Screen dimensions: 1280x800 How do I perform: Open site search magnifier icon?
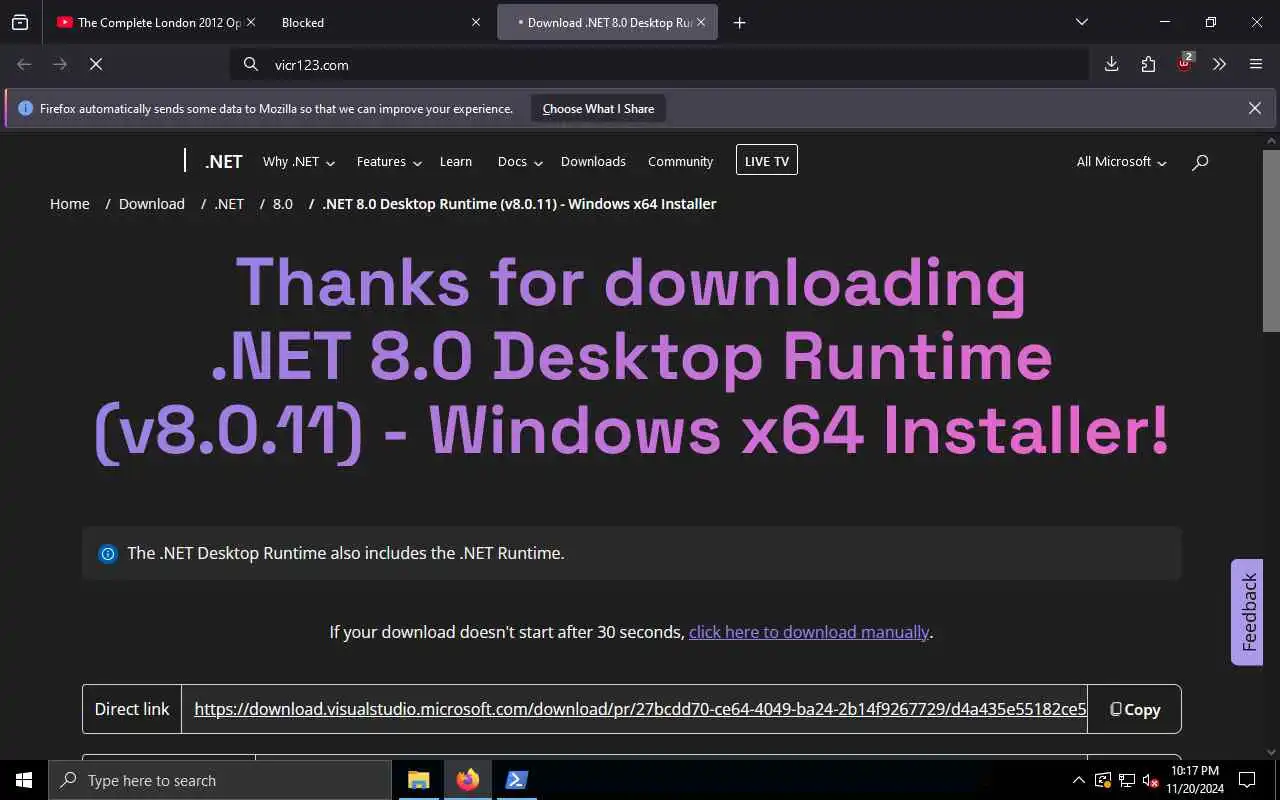(1200, 161)
